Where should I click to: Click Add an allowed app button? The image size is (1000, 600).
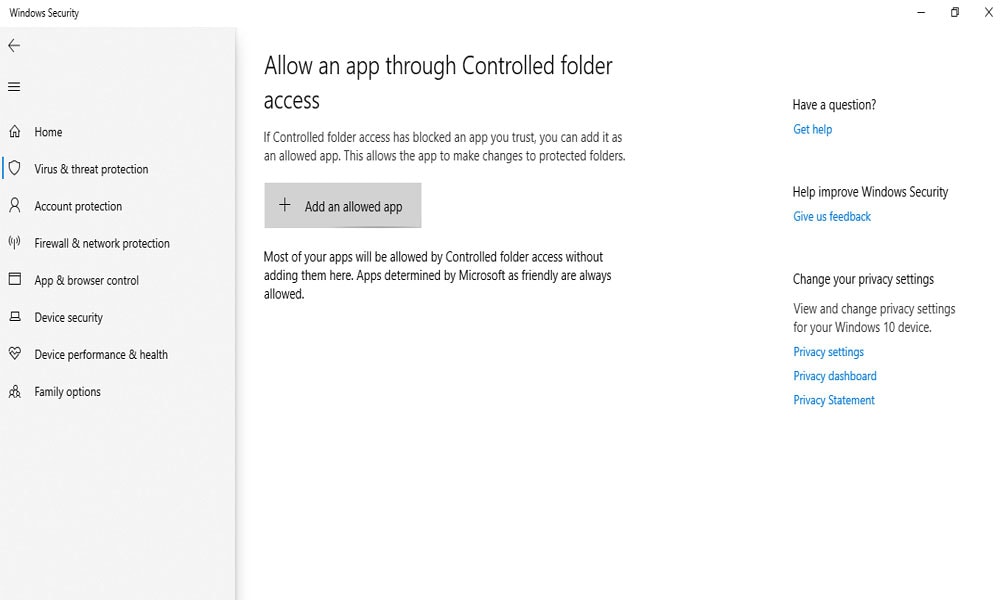click(x=342, y=205)
